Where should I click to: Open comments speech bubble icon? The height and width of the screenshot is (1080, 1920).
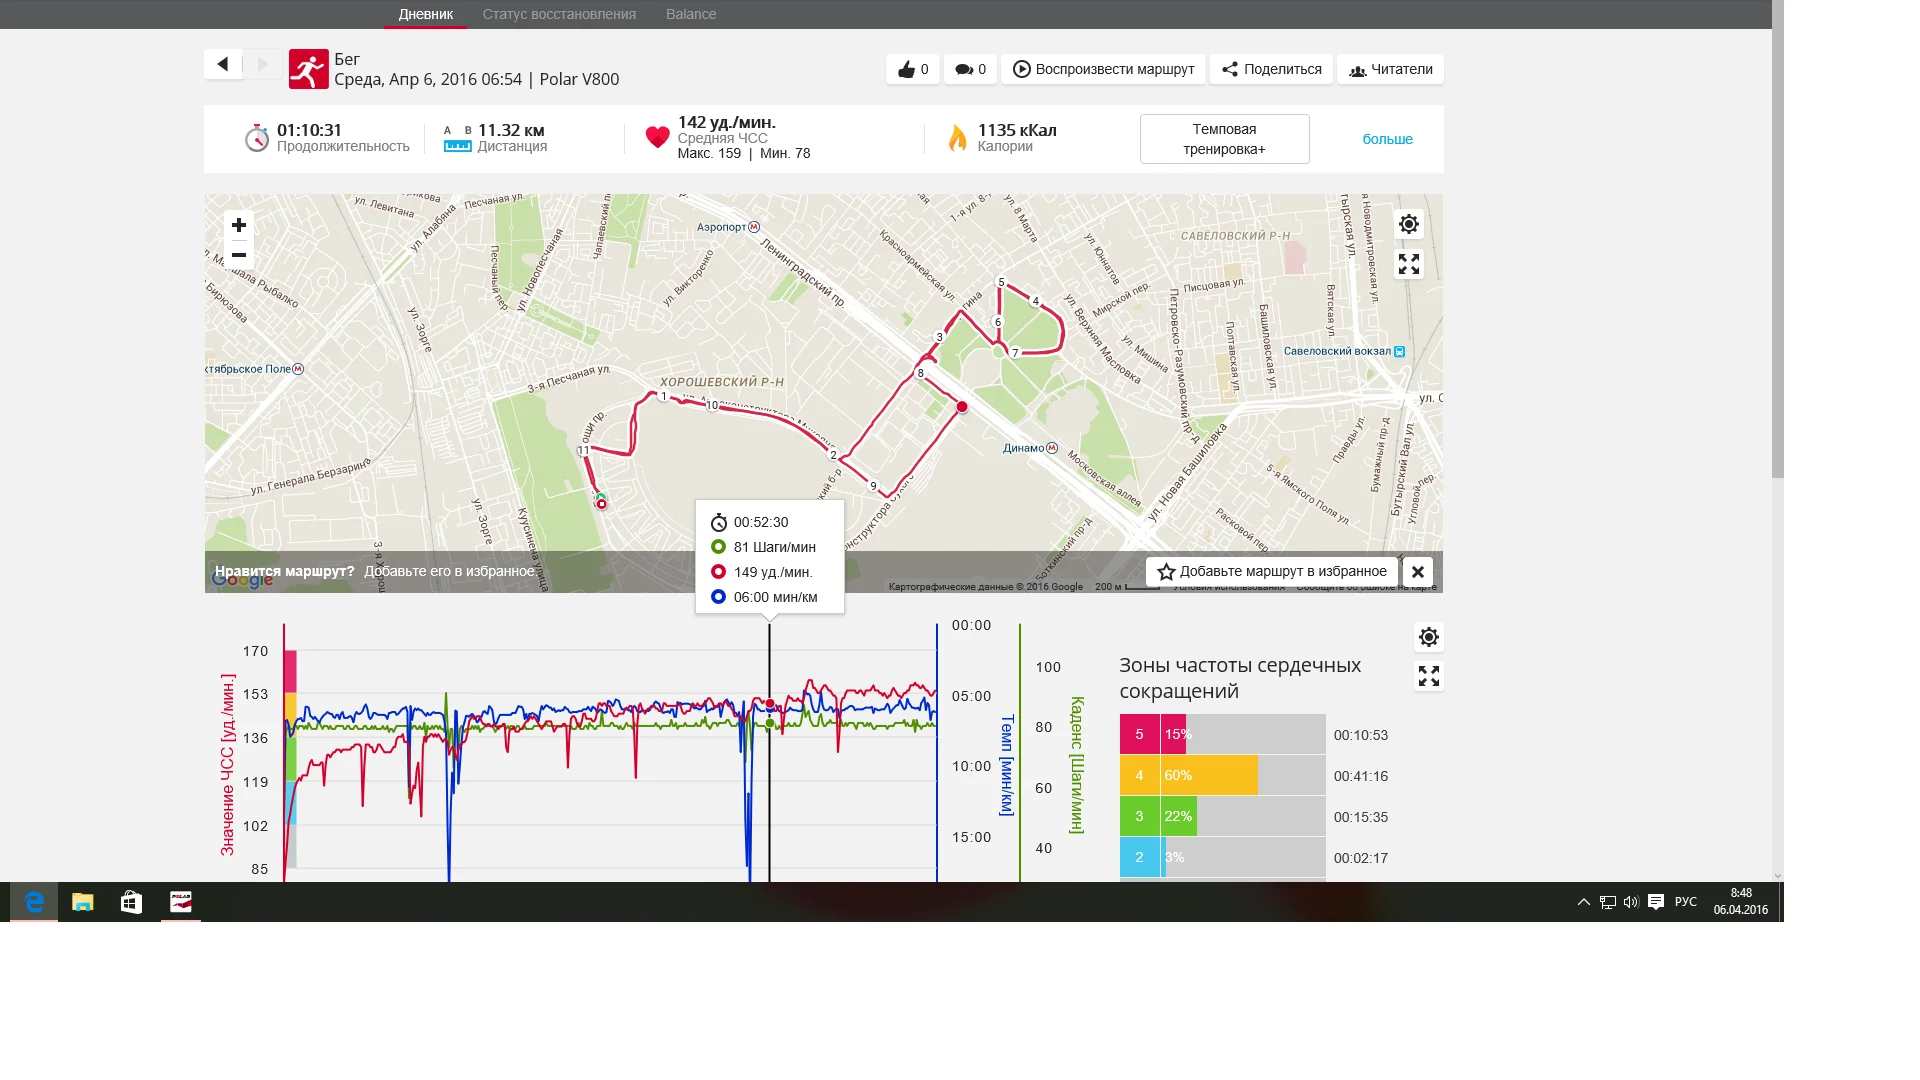click(964, 69)
